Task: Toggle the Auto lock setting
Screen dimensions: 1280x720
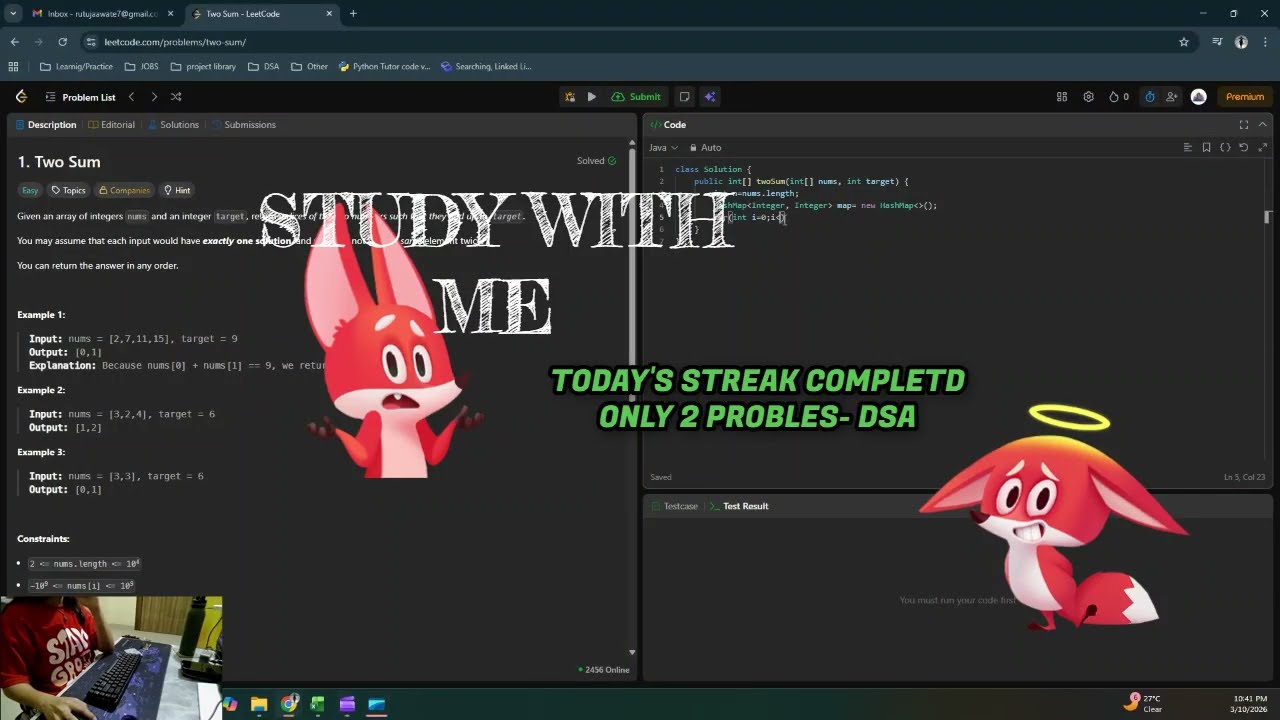Action: [x=705, y=148]
